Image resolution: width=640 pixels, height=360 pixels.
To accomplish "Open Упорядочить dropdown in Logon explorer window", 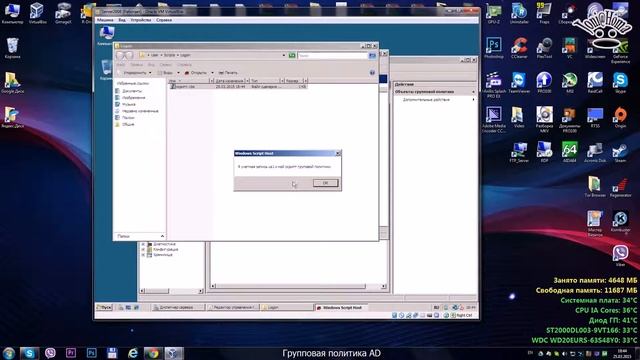I will coord(135,73).
